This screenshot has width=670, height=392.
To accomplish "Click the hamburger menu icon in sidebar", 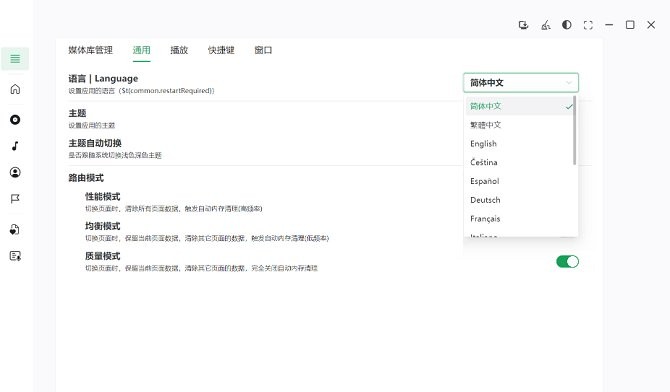I will click(x=15, y=59).
